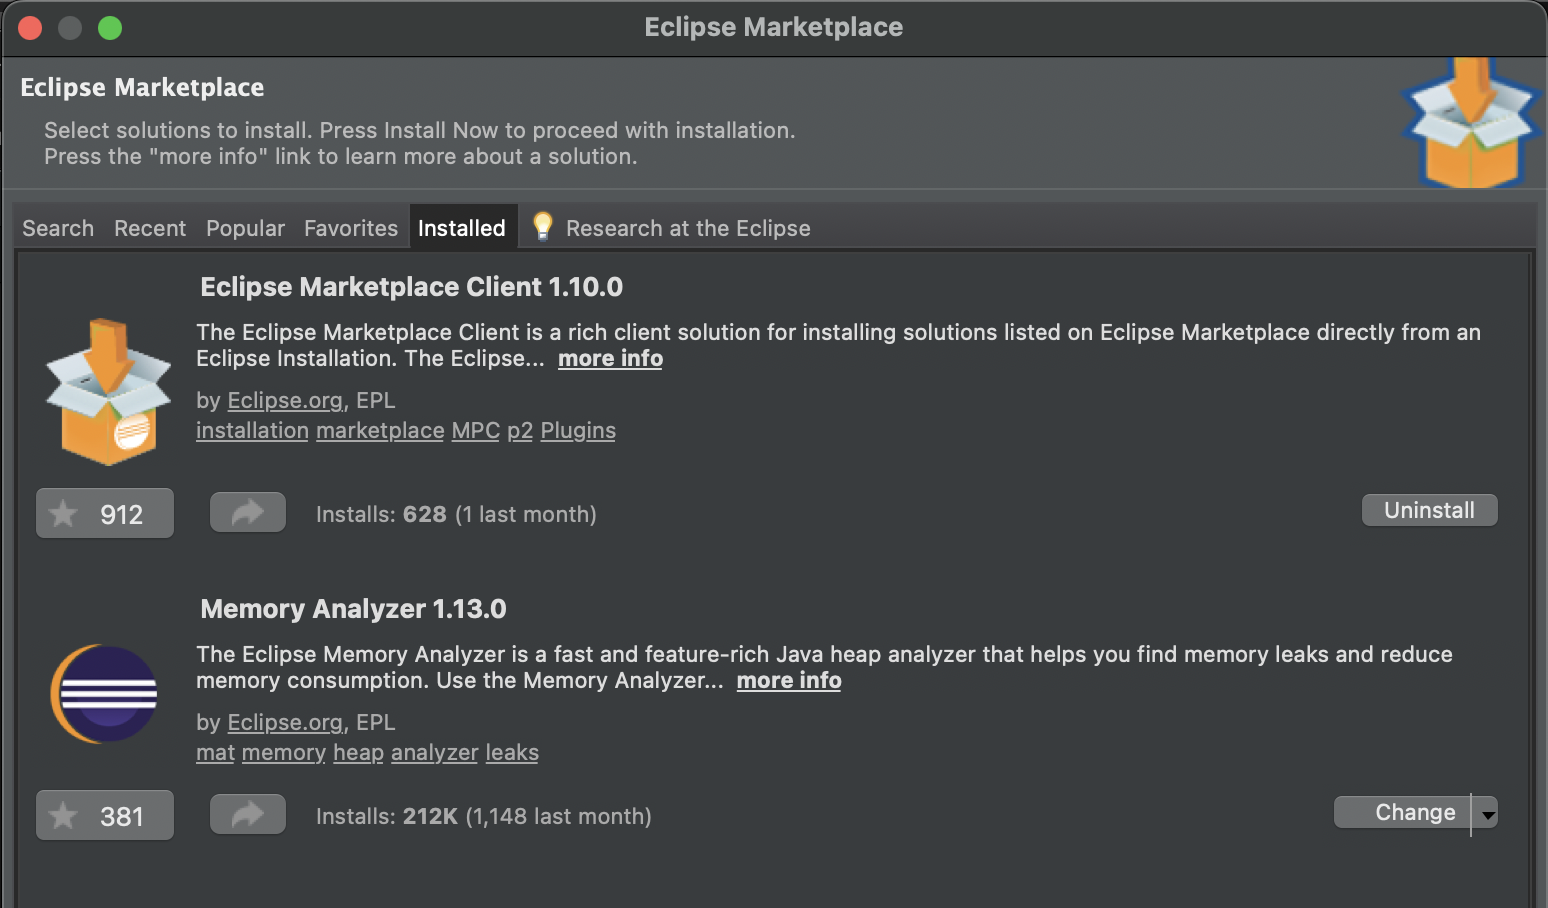
Task: Click share arrow for Memory Analyzer
Action: click(x=247, y=815)
